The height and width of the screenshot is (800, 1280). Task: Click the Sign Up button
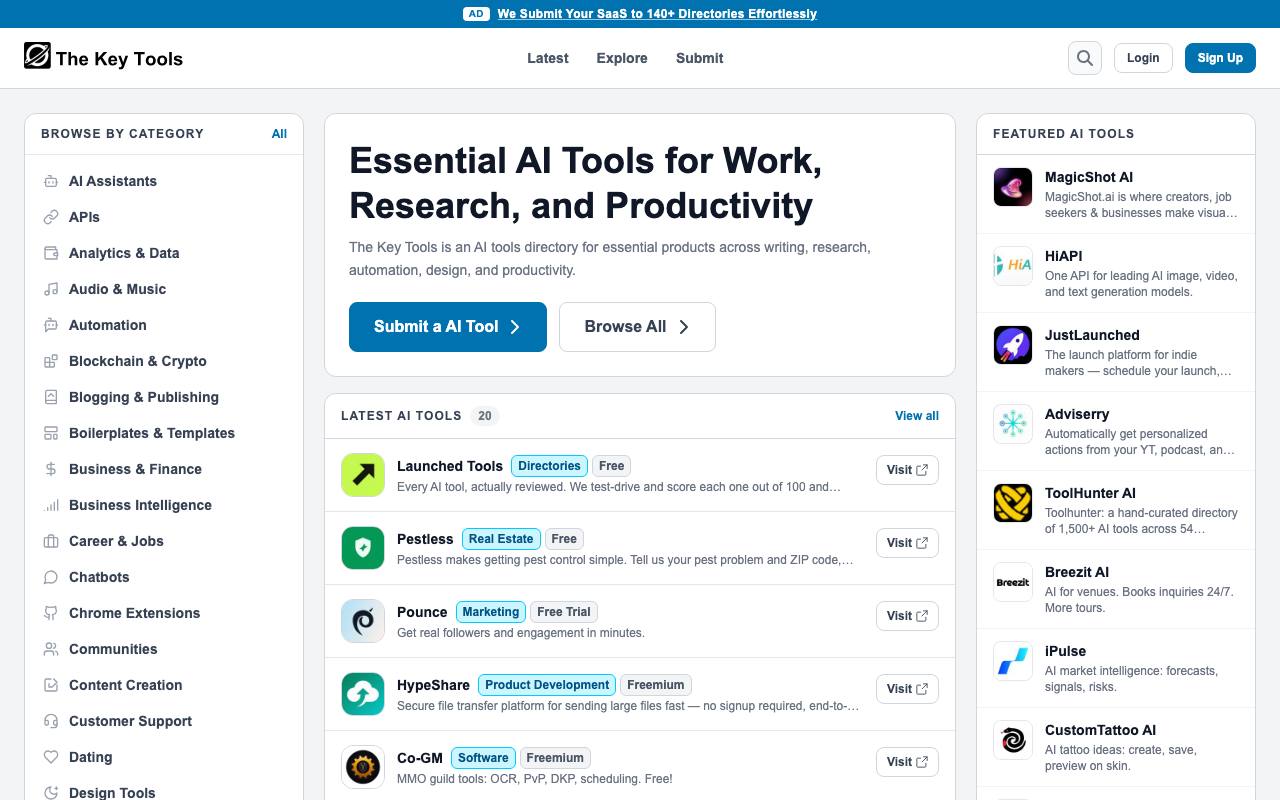pos(1220,58)
